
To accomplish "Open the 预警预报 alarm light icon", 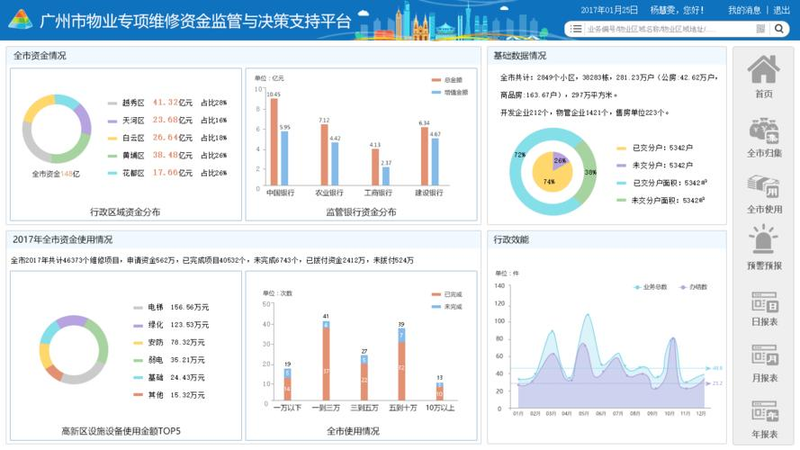I will tap(763, 239).
